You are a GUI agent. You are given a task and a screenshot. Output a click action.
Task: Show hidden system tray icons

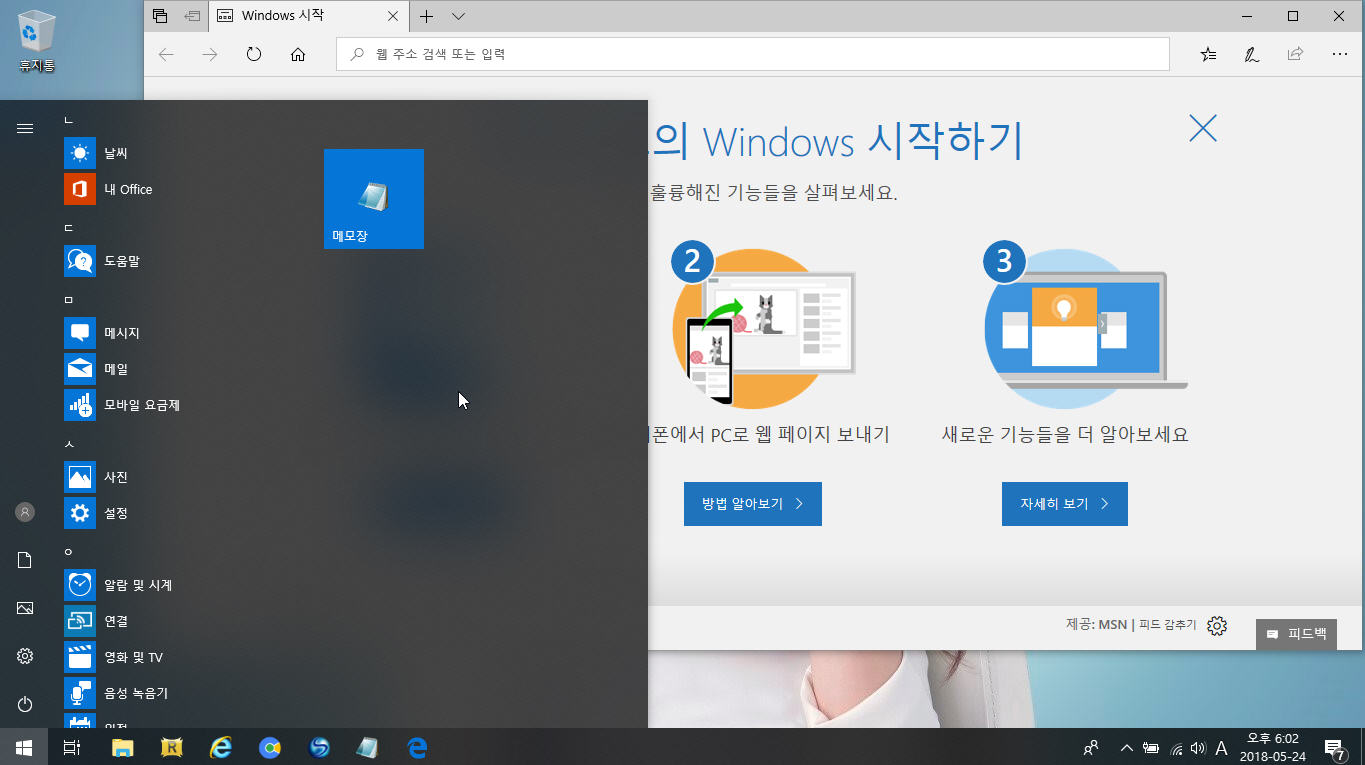tap(1127, 747)
